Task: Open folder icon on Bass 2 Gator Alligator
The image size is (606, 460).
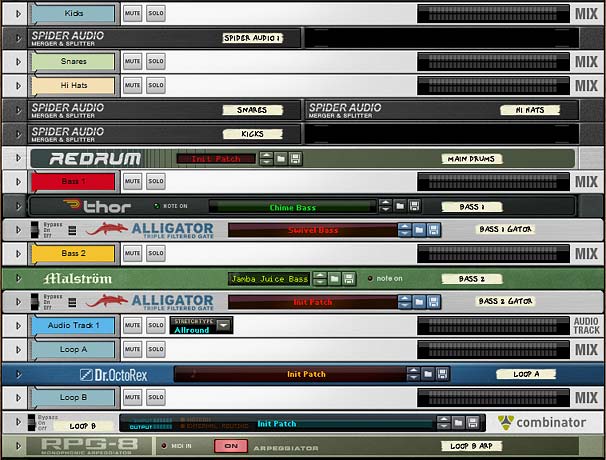Action: 419,302
